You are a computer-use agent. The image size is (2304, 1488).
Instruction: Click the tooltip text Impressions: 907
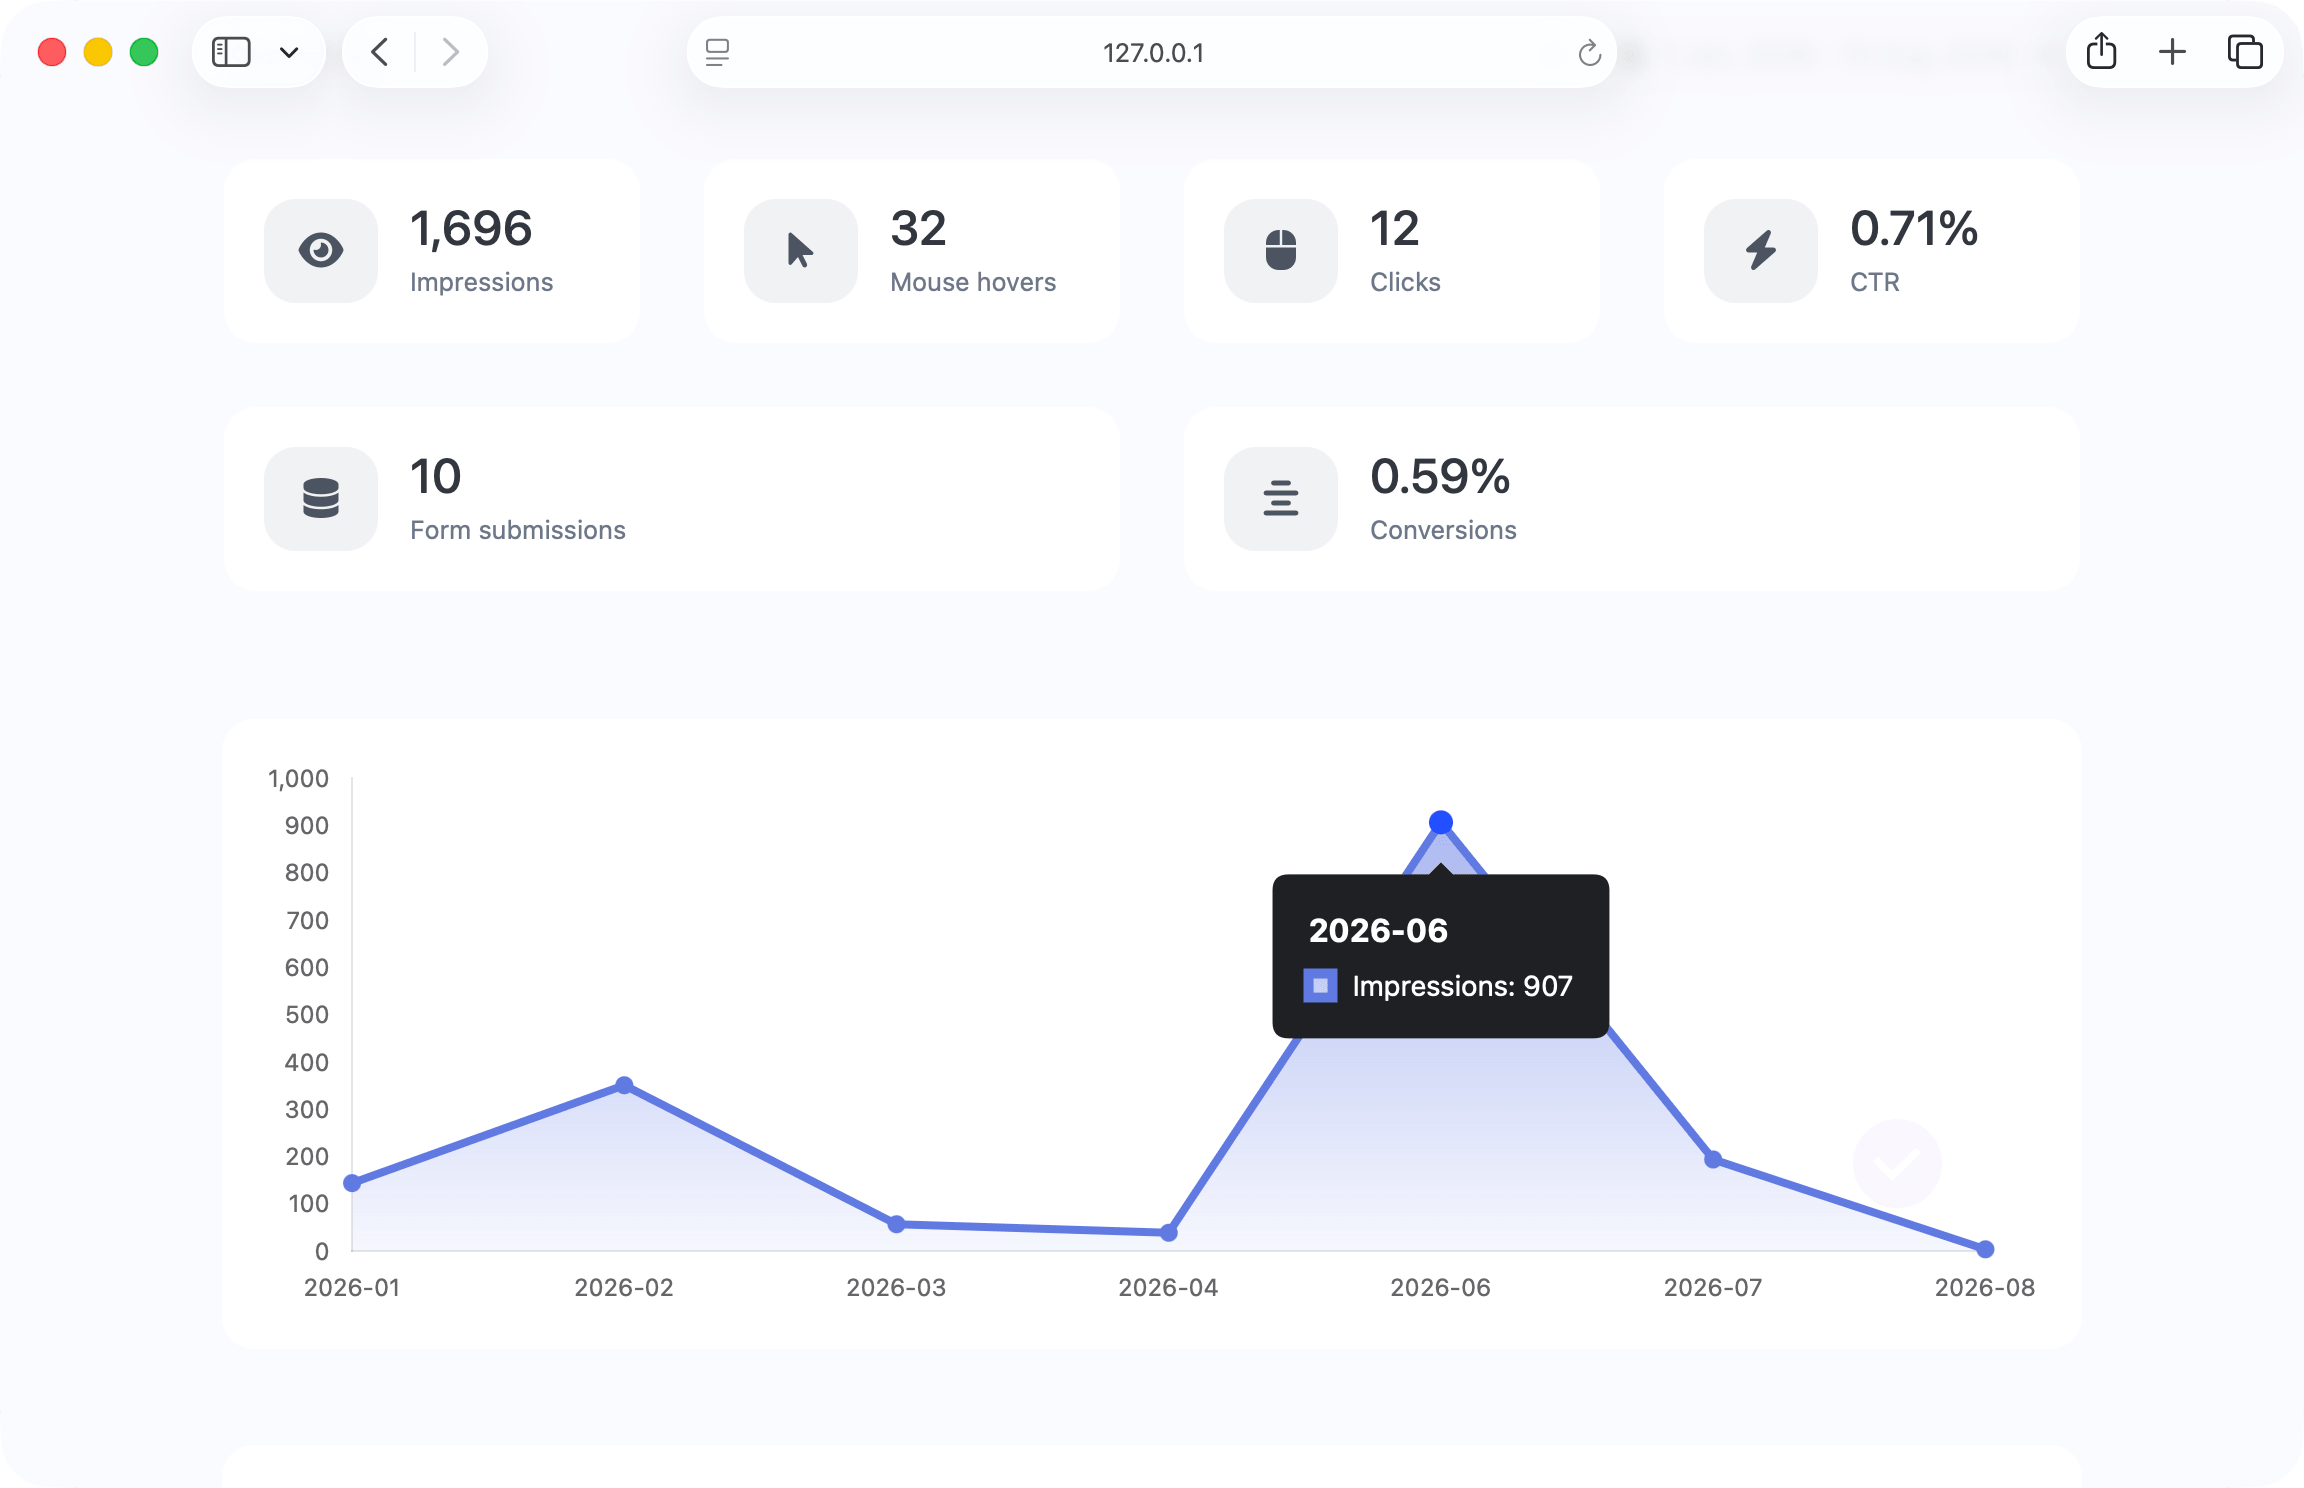coord(1462,987)
